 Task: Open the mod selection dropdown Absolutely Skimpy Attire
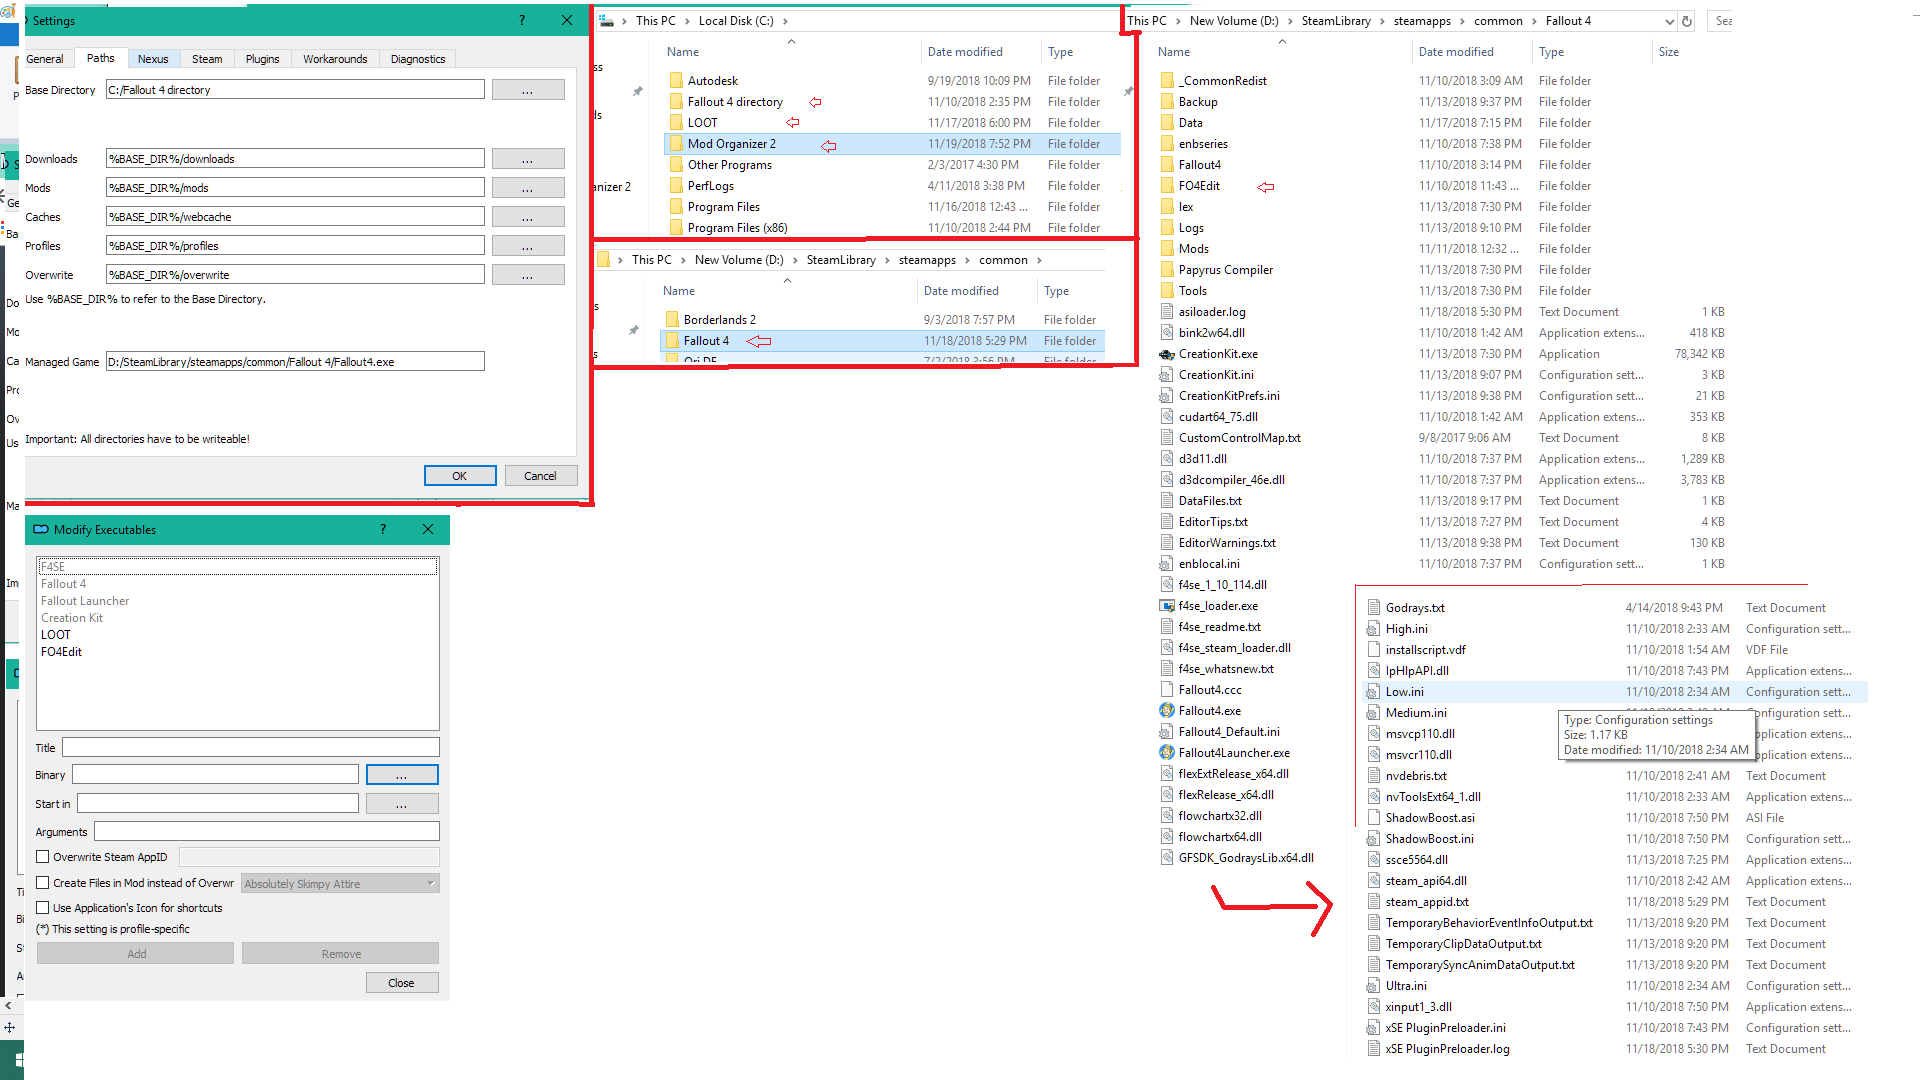340,884
